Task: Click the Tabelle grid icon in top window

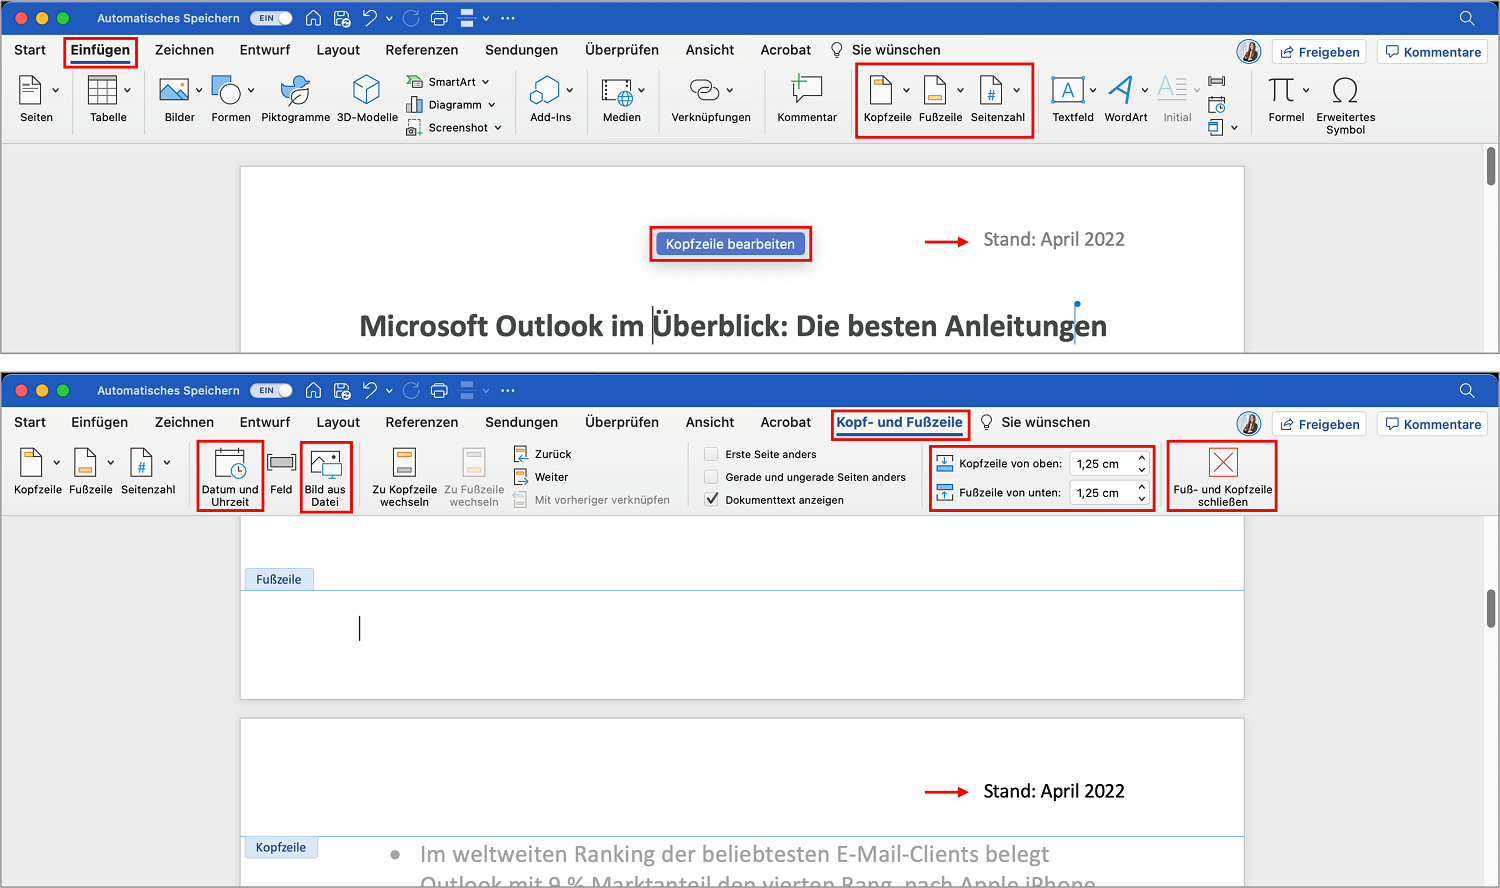Action: (x=102, y=91)
